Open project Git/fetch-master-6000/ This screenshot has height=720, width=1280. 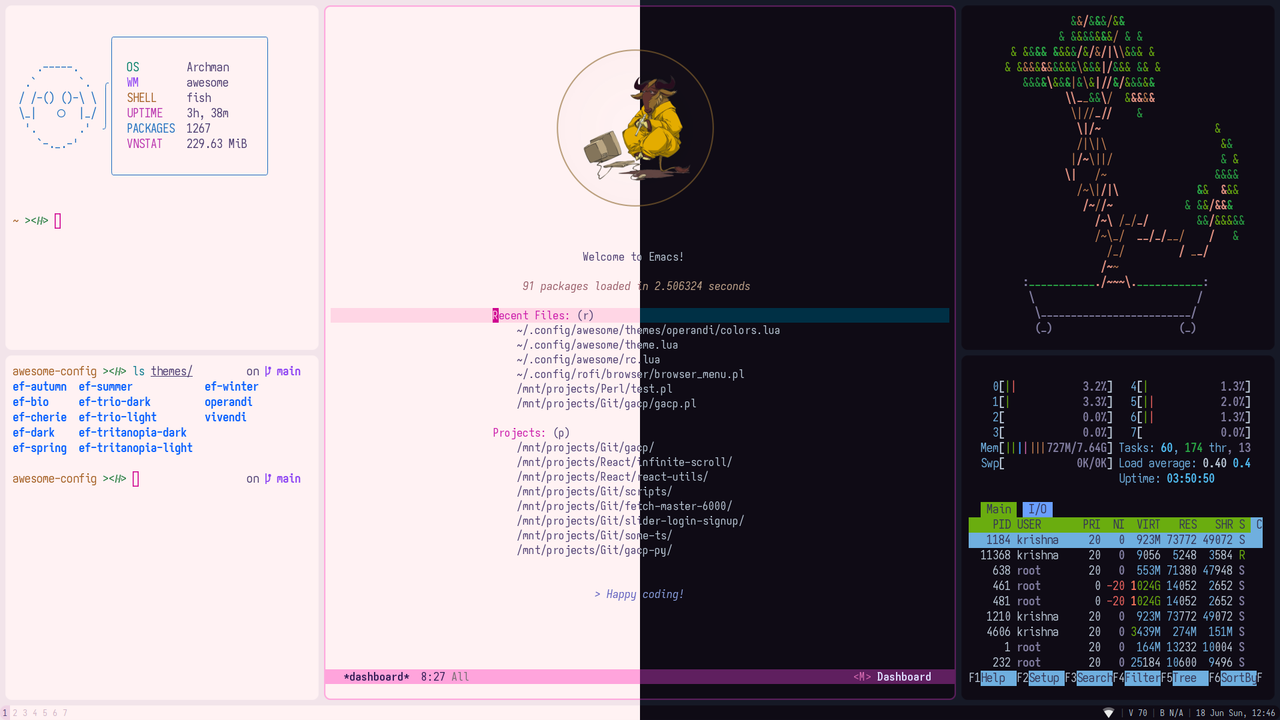pos(624,506)
